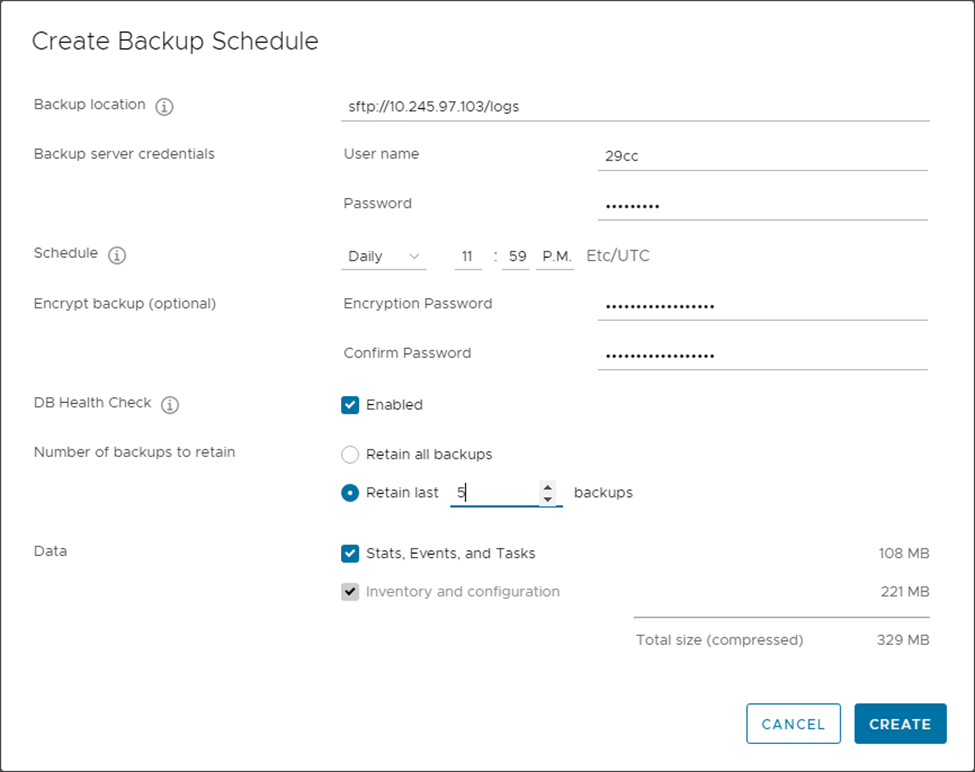Viewport: 975px width, 772px height.
Task: Increase retain count with up arrow
Action: (x=547, y=487)
